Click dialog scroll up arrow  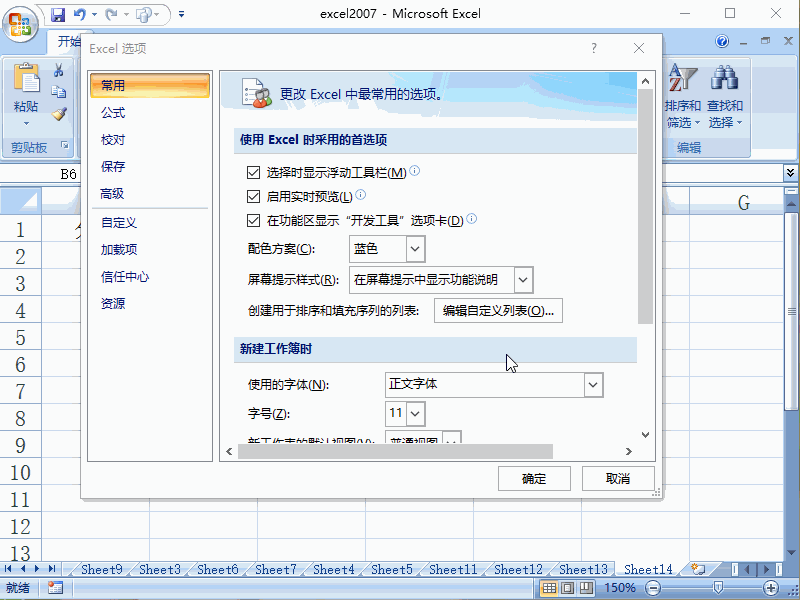(x=645, y=81)
